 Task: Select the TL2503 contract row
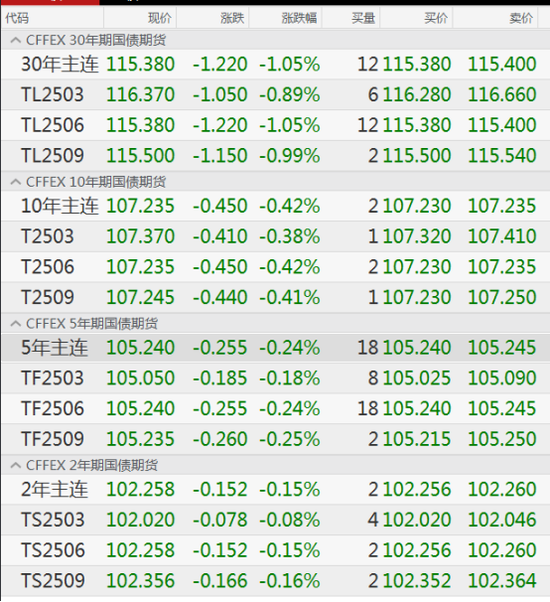click(275, 94)
